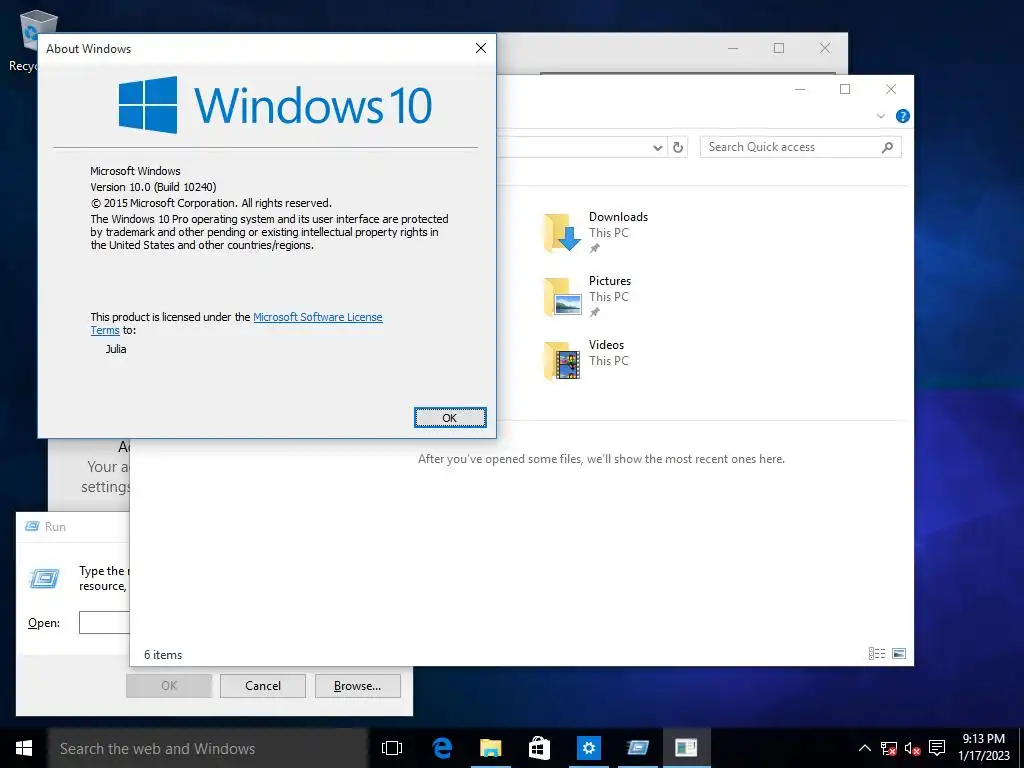
Task: Click the Search the web and Windows box
Action: pos(208,748)
